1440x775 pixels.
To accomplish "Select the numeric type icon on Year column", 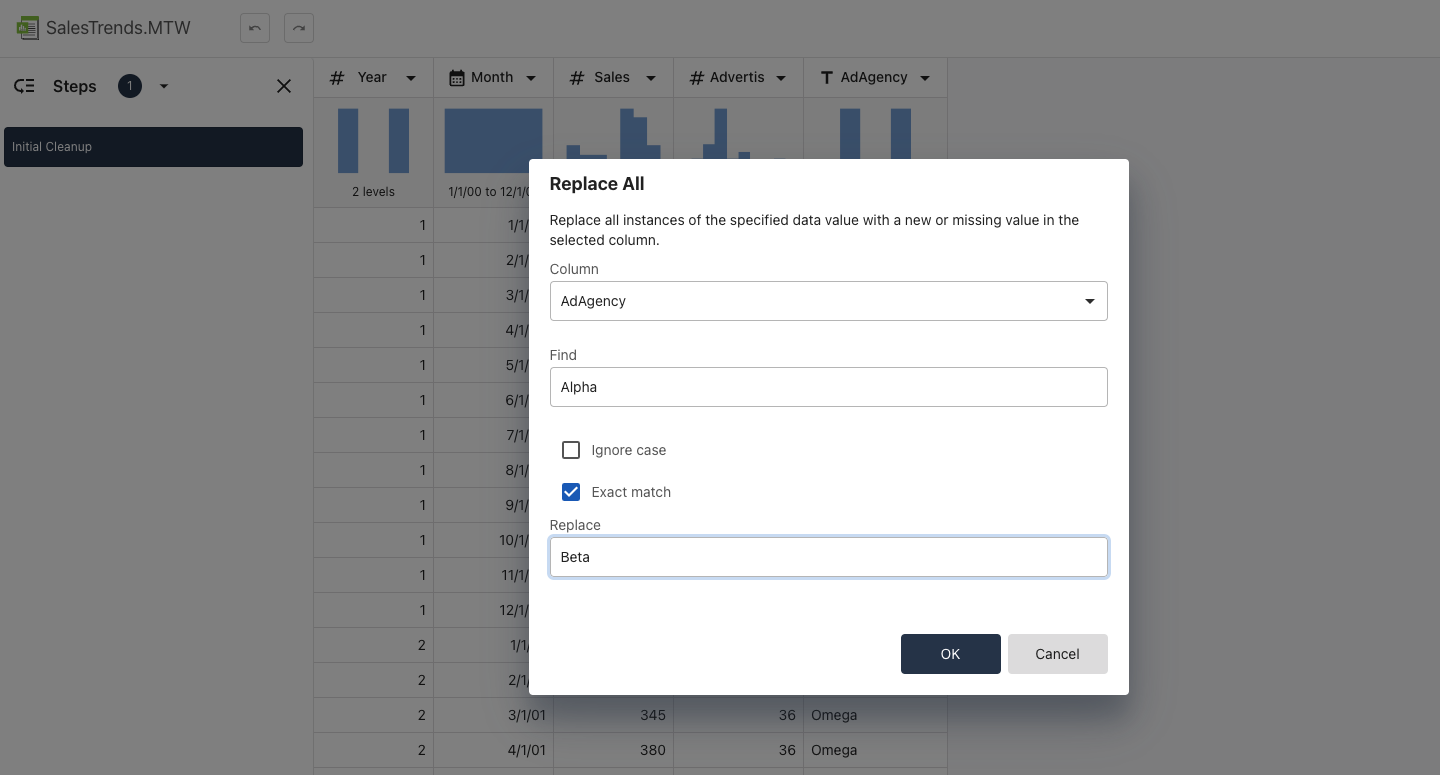I will pos(339,77).
